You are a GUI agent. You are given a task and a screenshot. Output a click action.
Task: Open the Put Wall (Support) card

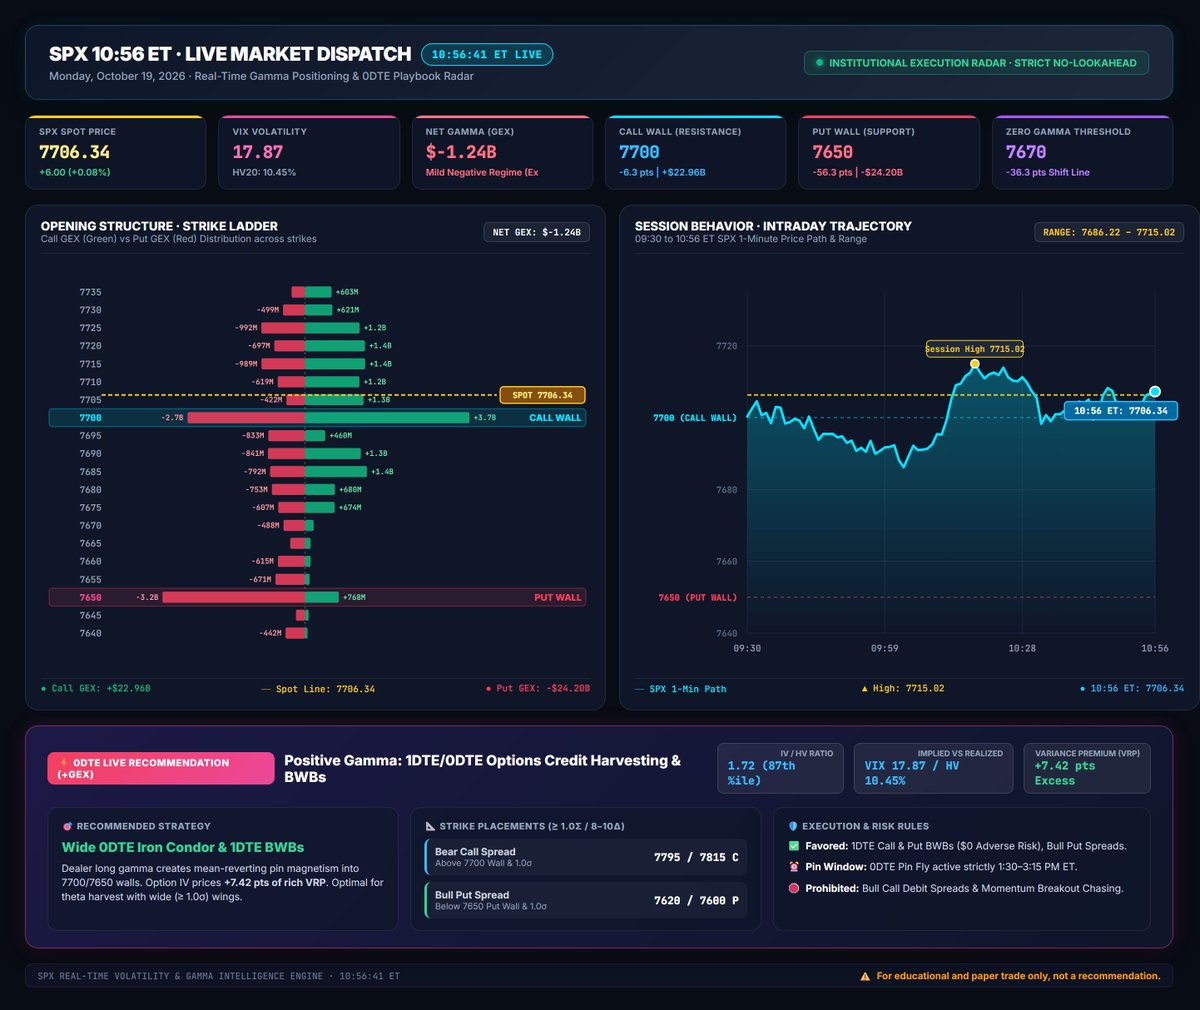coord(889,152)
